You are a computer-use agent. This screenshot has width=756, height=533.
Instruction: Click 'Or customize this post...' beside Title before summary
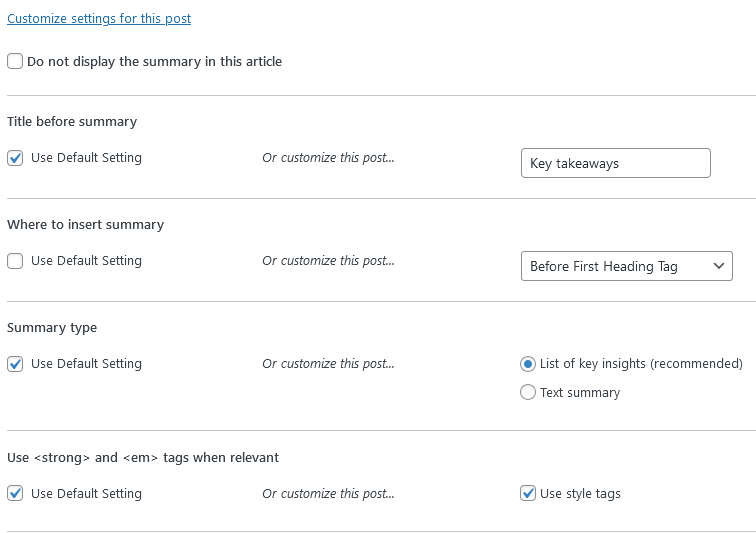point(328,158)
